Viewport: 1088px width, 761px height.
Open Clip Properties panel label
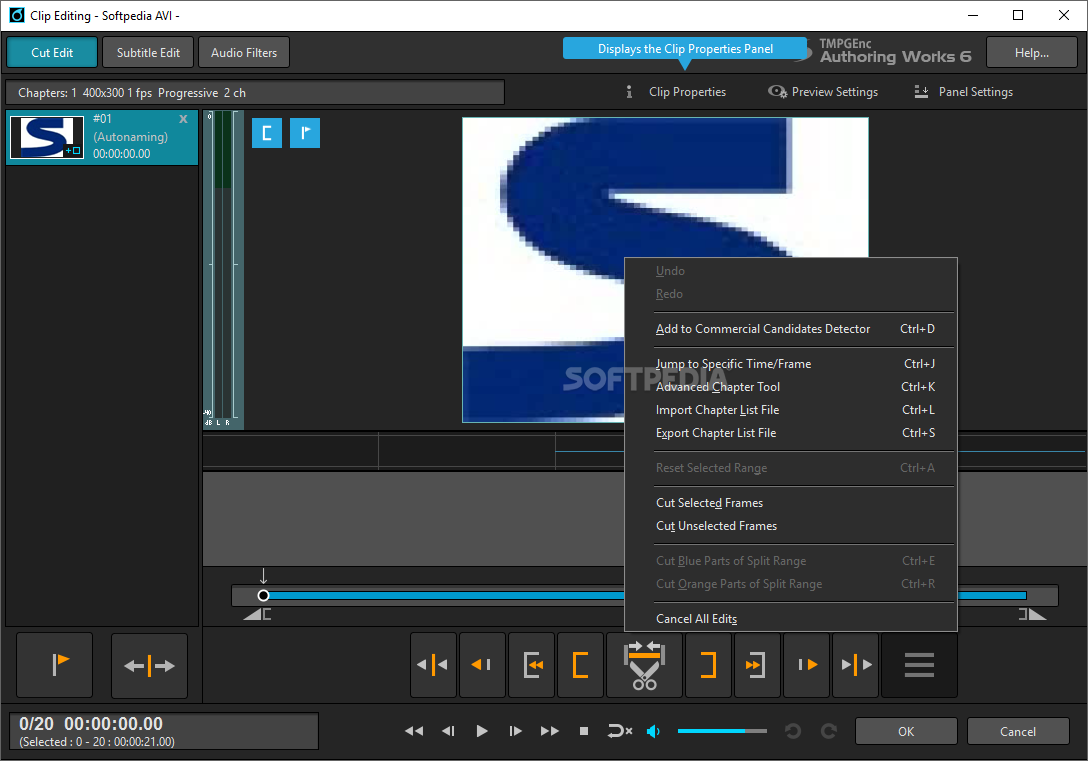click(687, 92)
